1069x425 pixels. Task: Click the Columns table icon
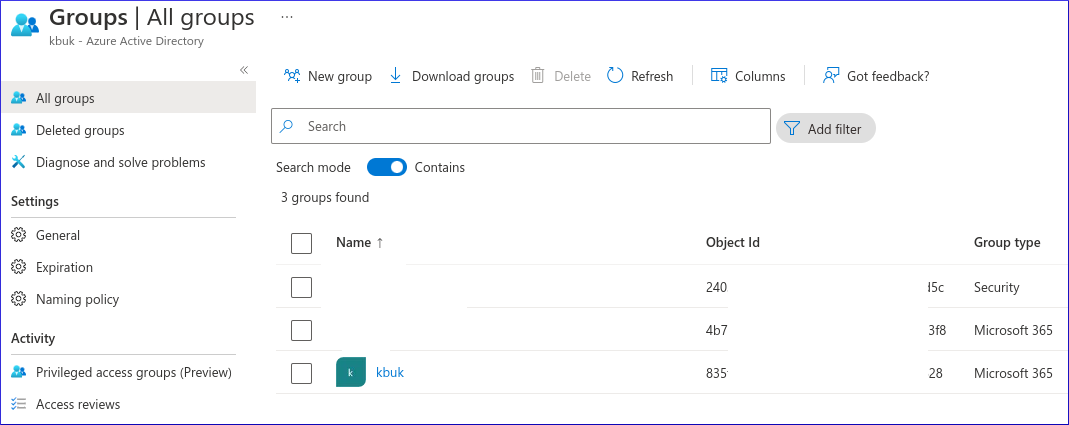(719, 76)
